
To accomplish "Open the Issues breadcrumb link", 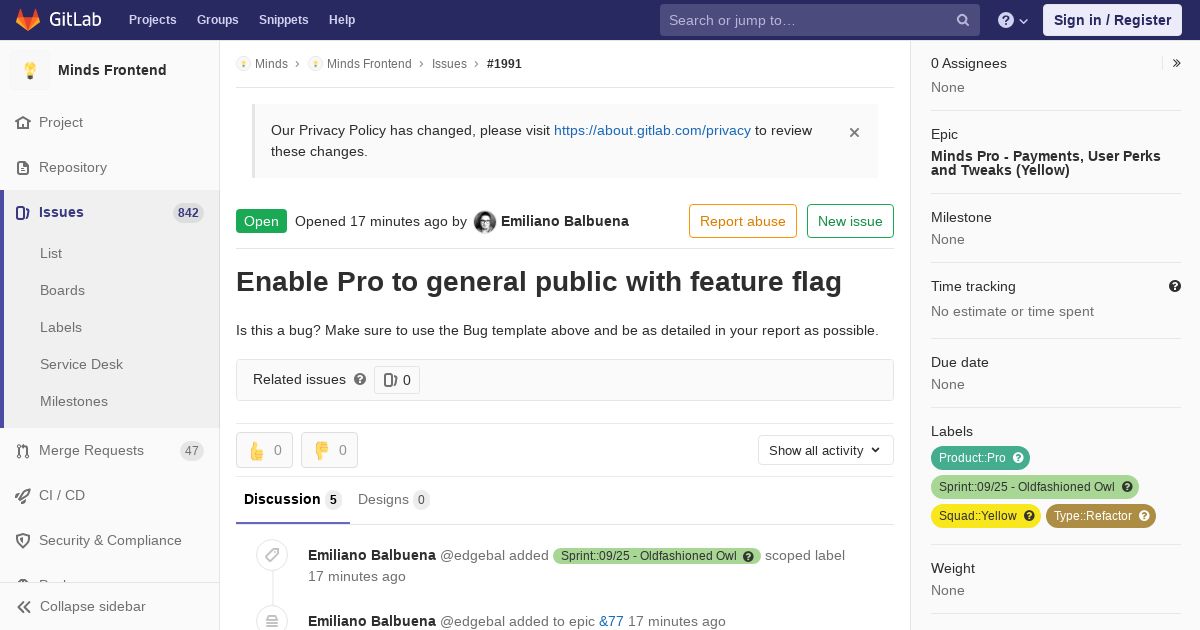I will (449, 64).
